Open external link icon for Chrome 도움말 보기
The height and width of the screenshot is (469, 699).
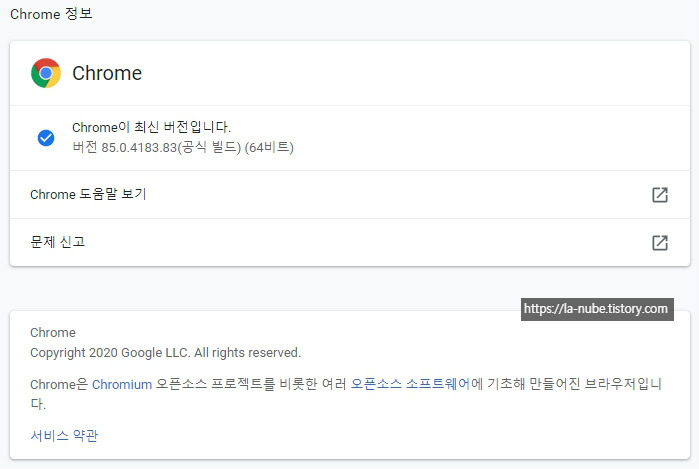pyautogui.click(x=660, y=195)
